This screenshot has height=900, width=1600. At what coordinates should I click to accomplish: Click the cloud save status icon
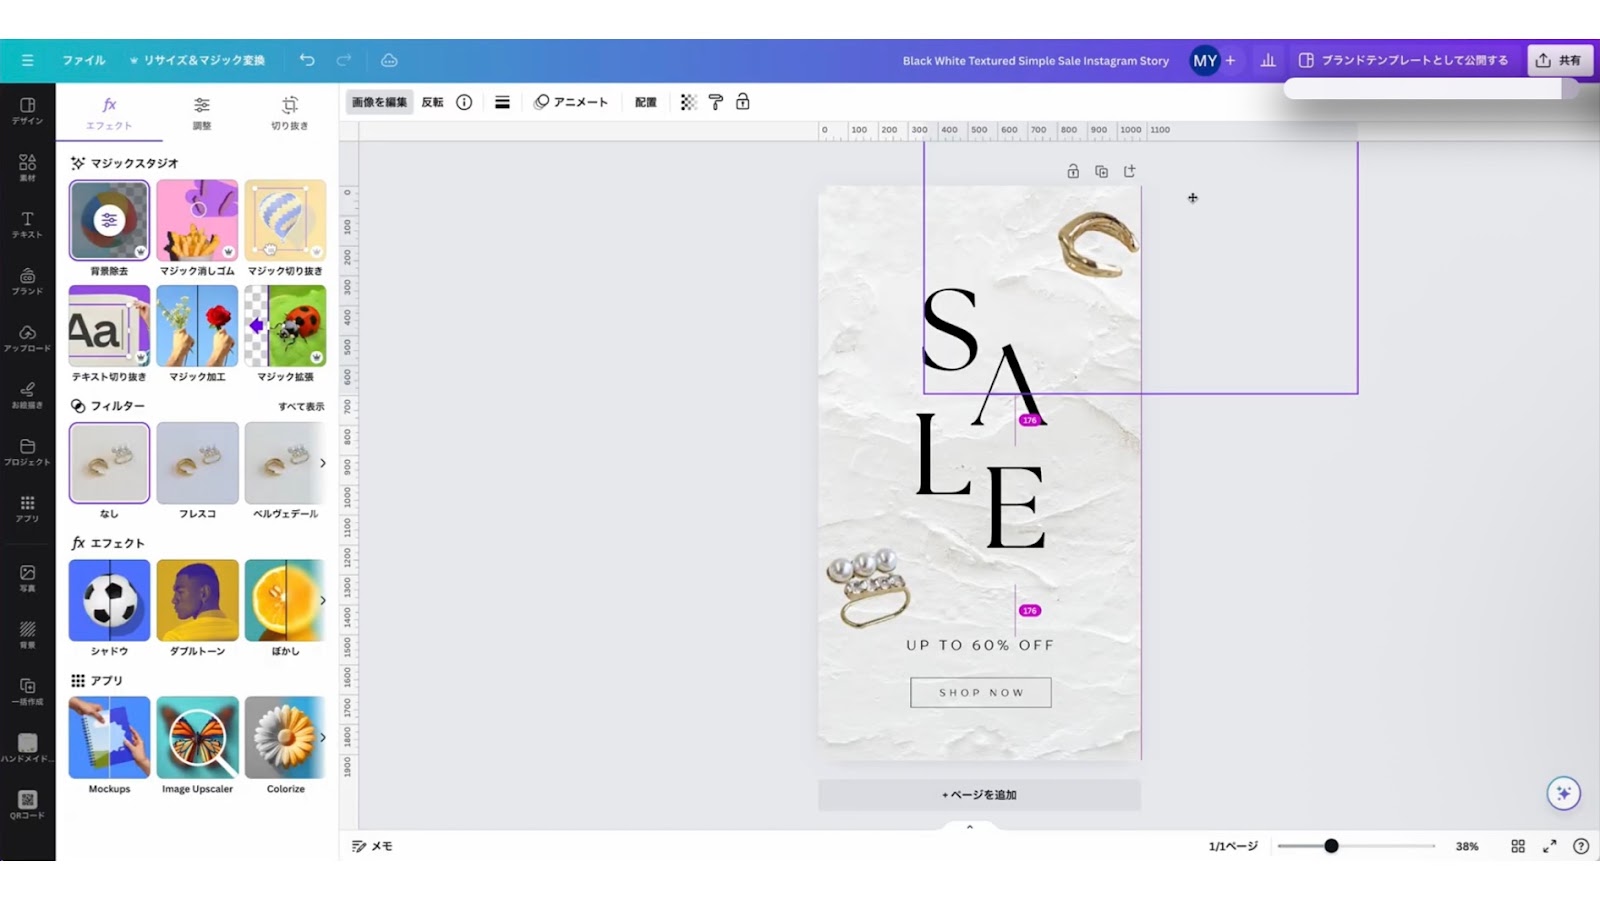point(389,60)
